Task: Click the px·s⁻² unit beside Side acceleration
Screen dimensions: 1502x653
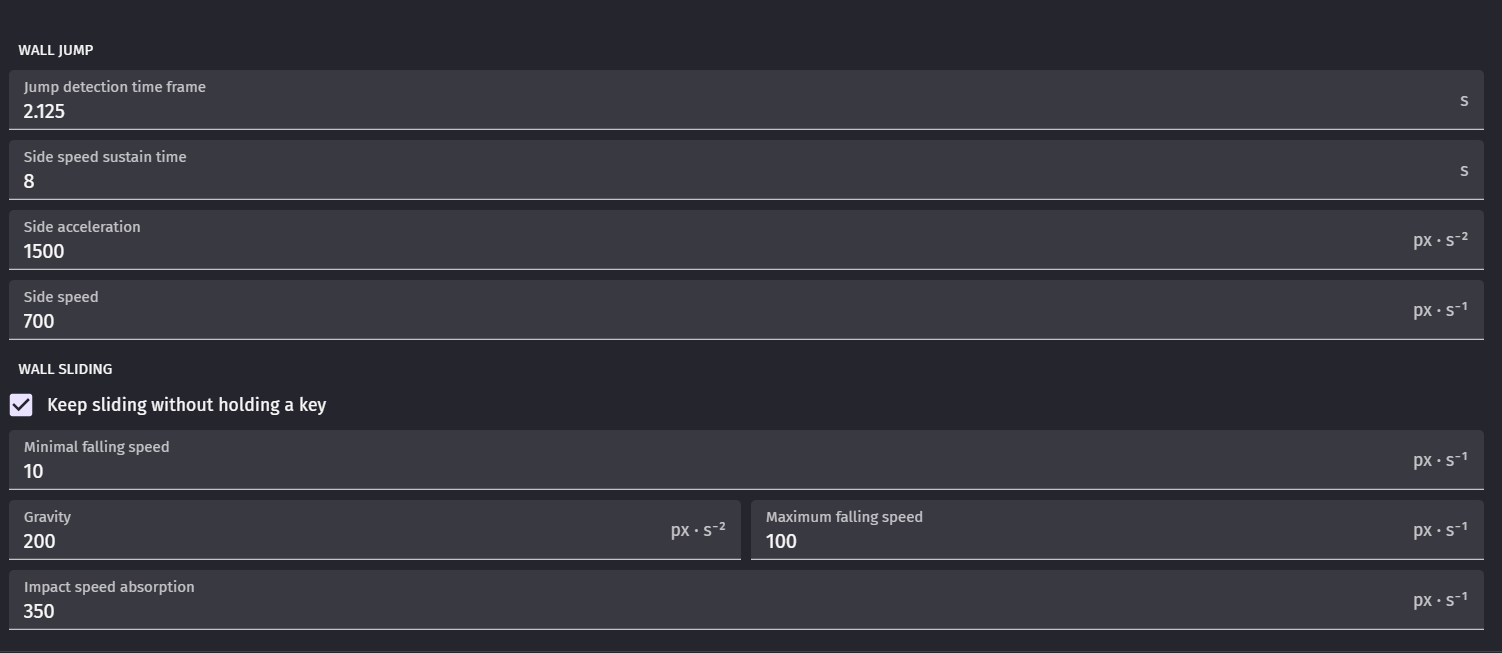Action: pos(1440,240)
